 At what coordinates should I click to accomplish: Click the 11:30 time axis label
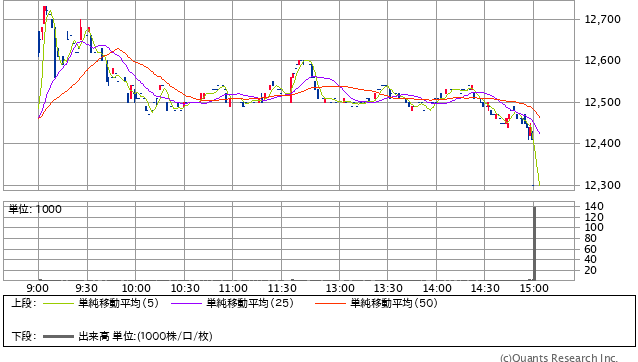282,288
